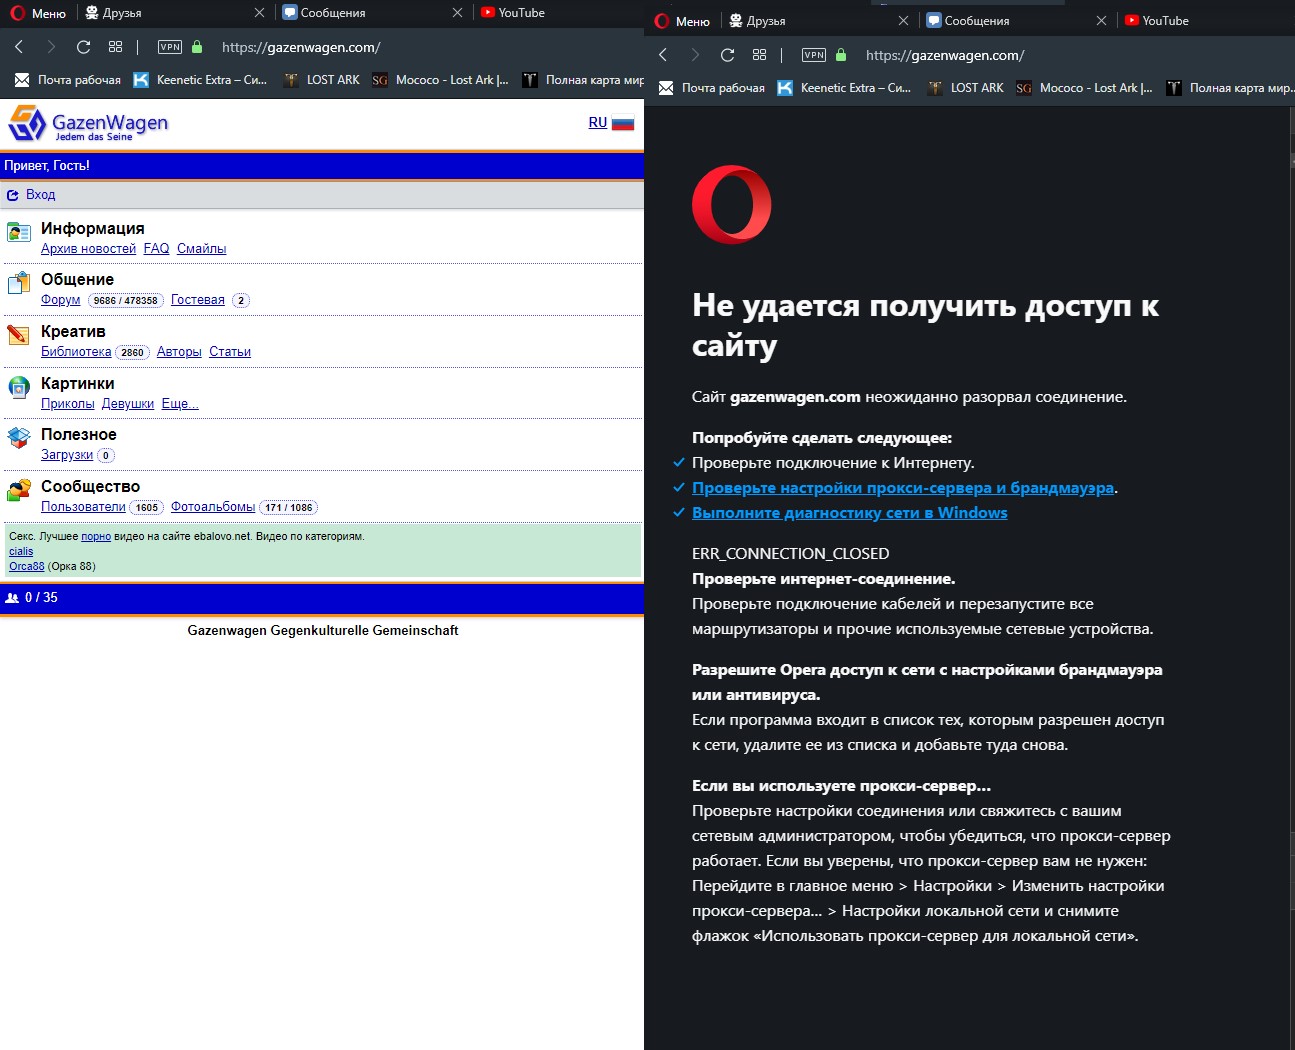This screenshot has width=1295, height=1050.
Task: Close the Друзья tab in right window
Action: (903, 21)
